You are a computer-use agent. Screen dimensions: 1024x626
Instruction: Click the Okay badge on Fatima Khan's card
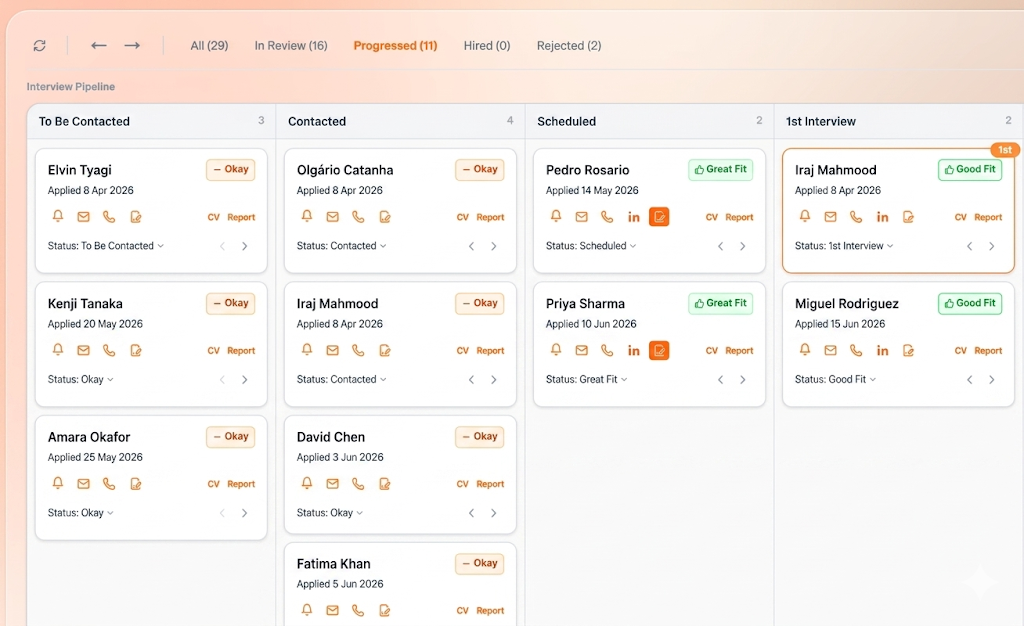coord(479,563)
